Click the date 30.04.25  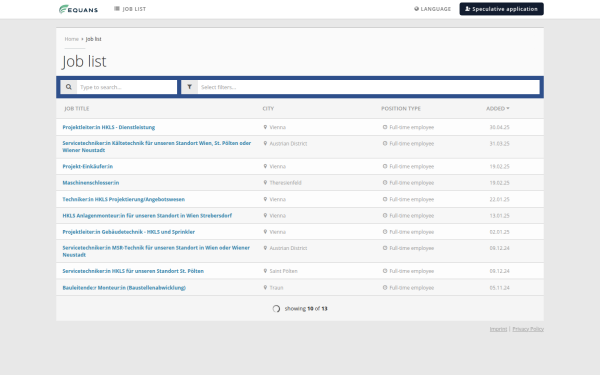pyautogui.click(x=499, y=127)
